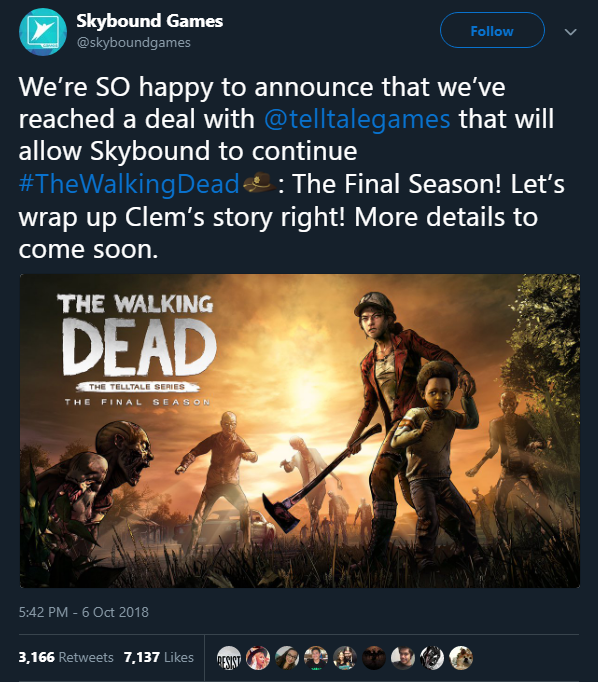Open the Skybound Games profile avatar
This screenshot has height=682, width=598.
pyautogui.click(x=43, y=32)
